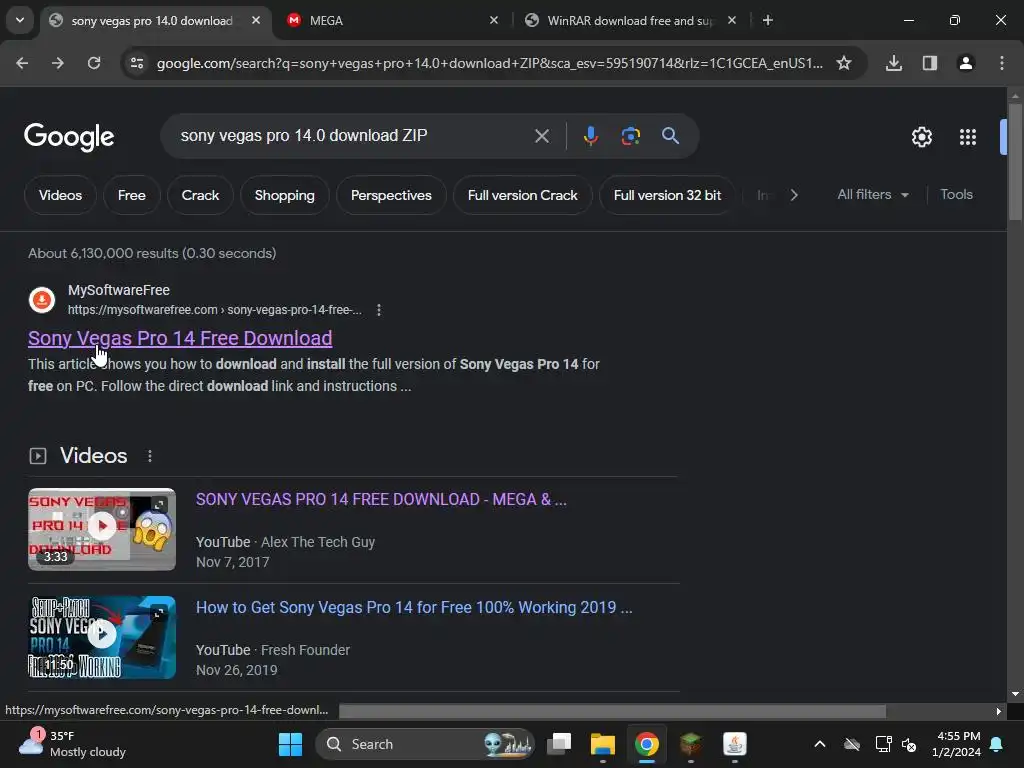Open Task View on the taskbar
Screen dimensions: 1024x768
coord(559,744)
